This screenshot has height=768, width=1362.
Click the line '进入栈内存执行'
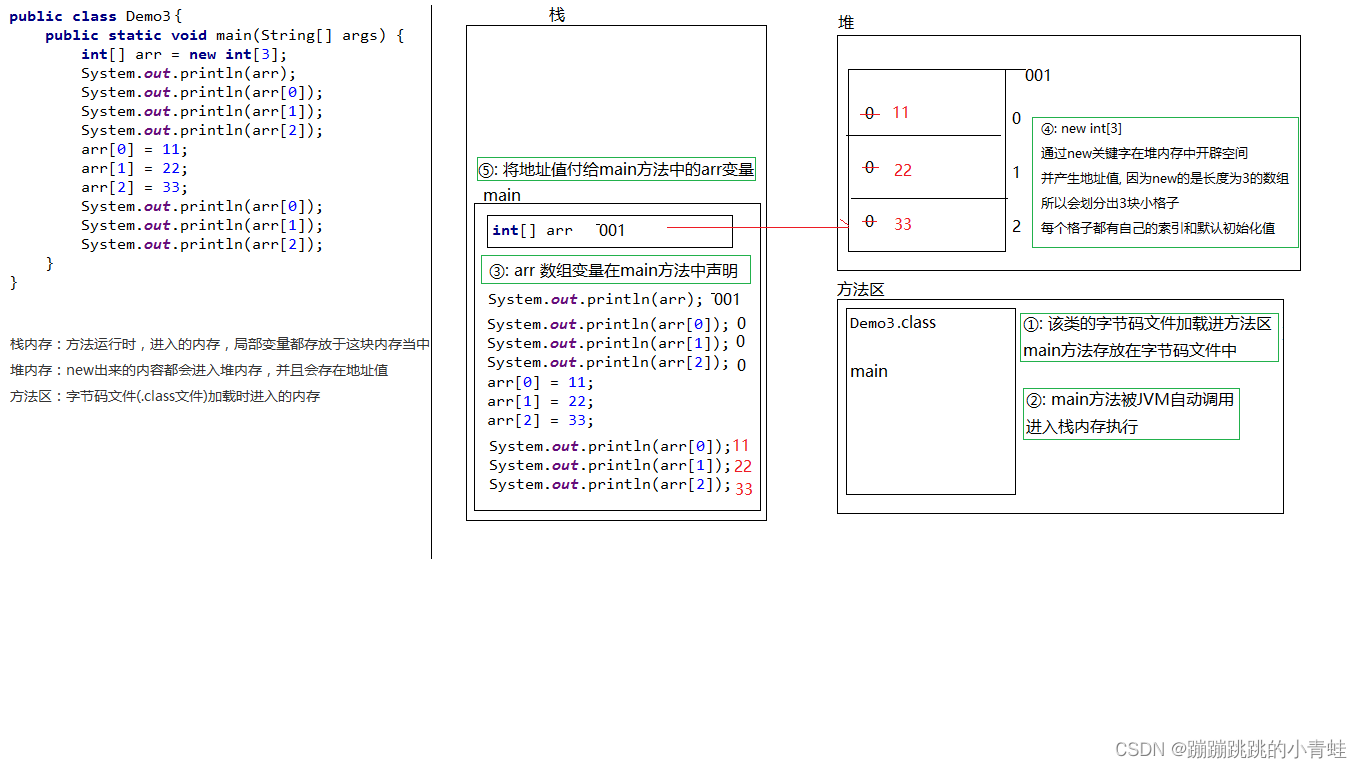point(1081,426)
